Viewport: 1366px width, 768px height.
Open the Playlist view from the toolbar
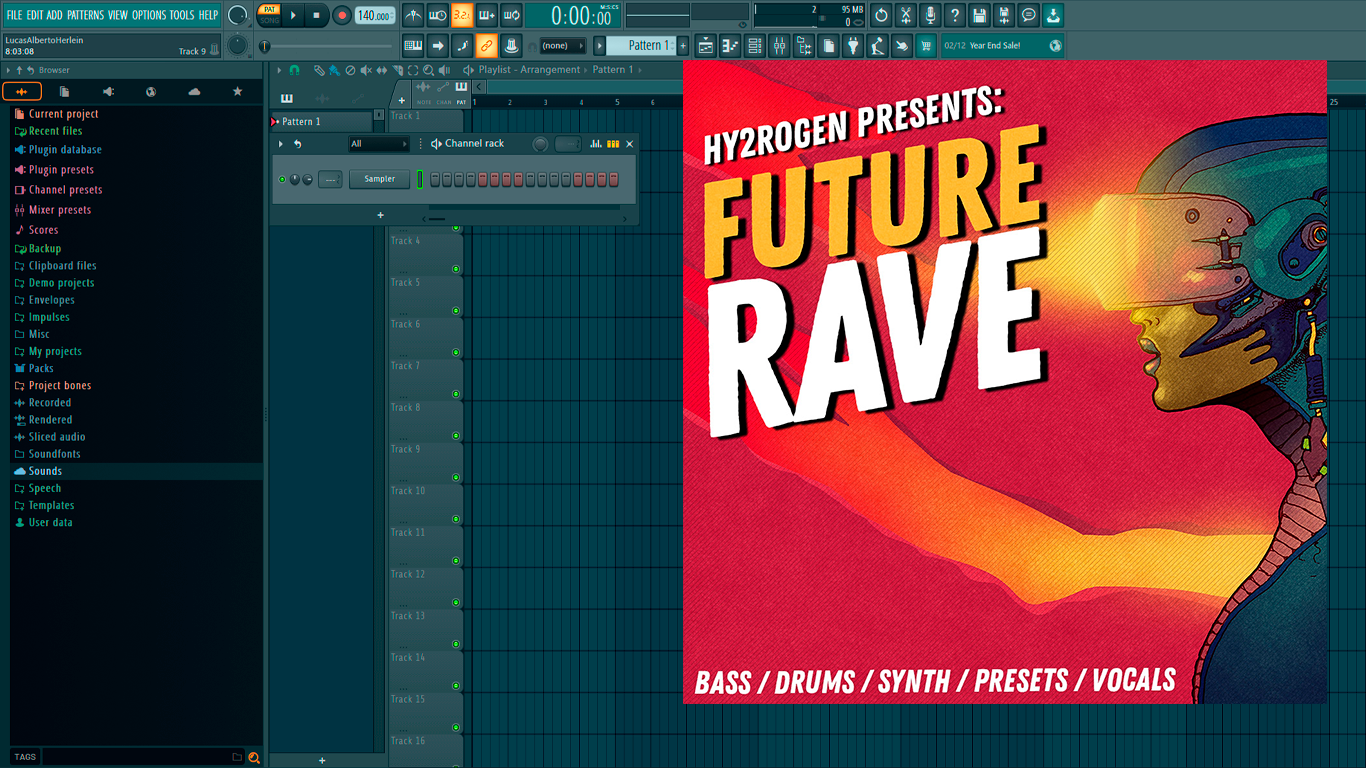(705, 46)
